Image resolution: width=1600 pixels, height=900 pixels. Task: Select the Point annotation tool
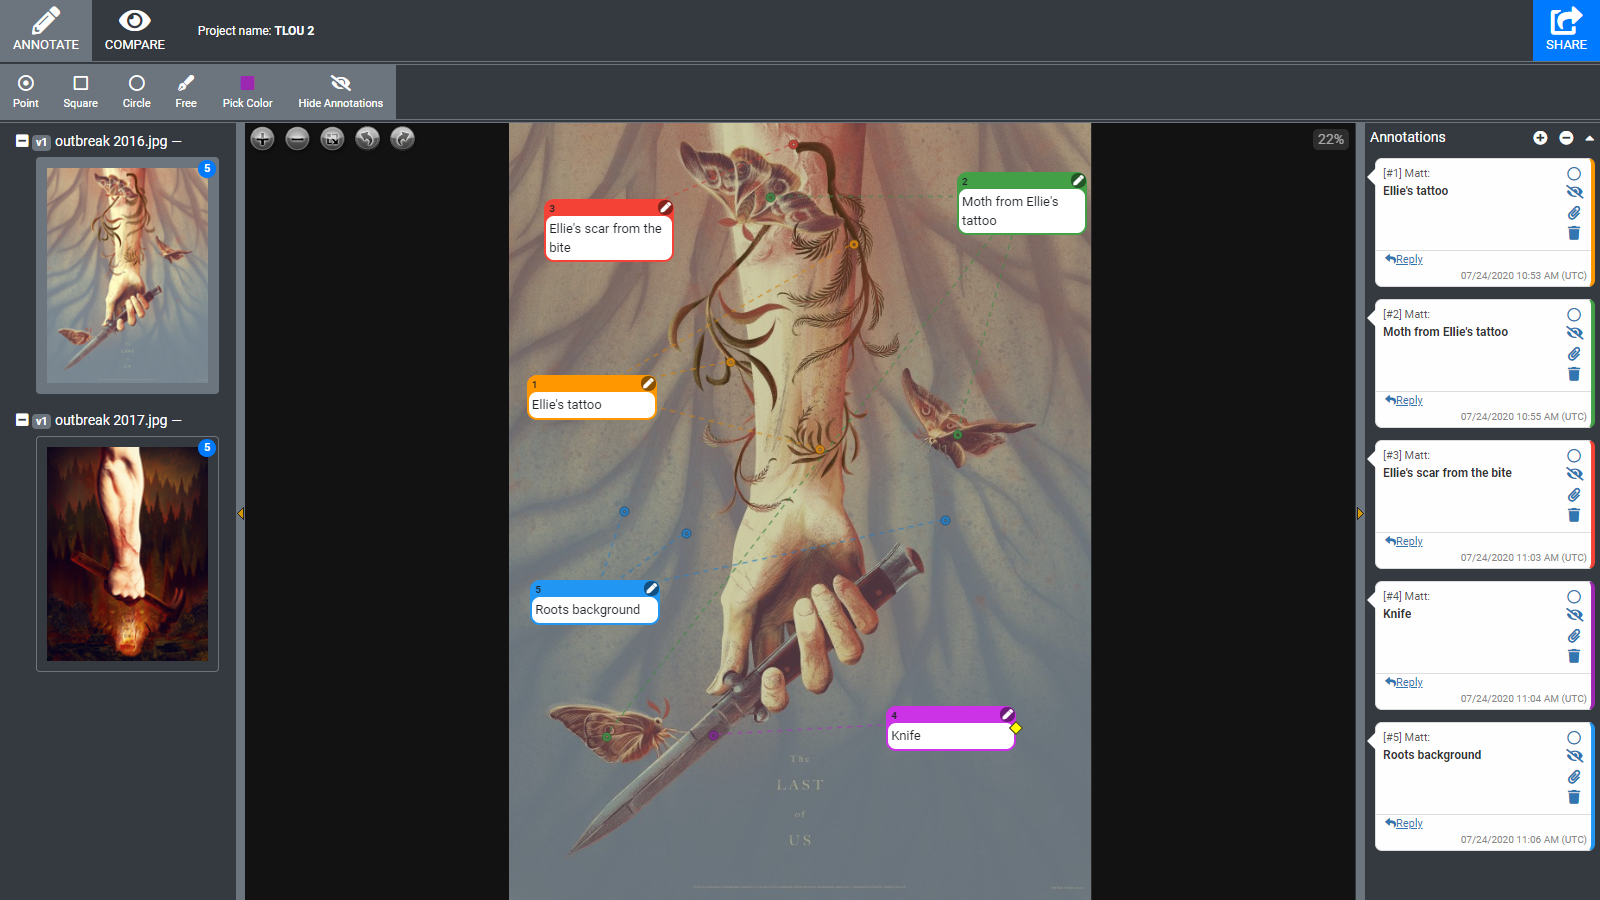[26, 91]
